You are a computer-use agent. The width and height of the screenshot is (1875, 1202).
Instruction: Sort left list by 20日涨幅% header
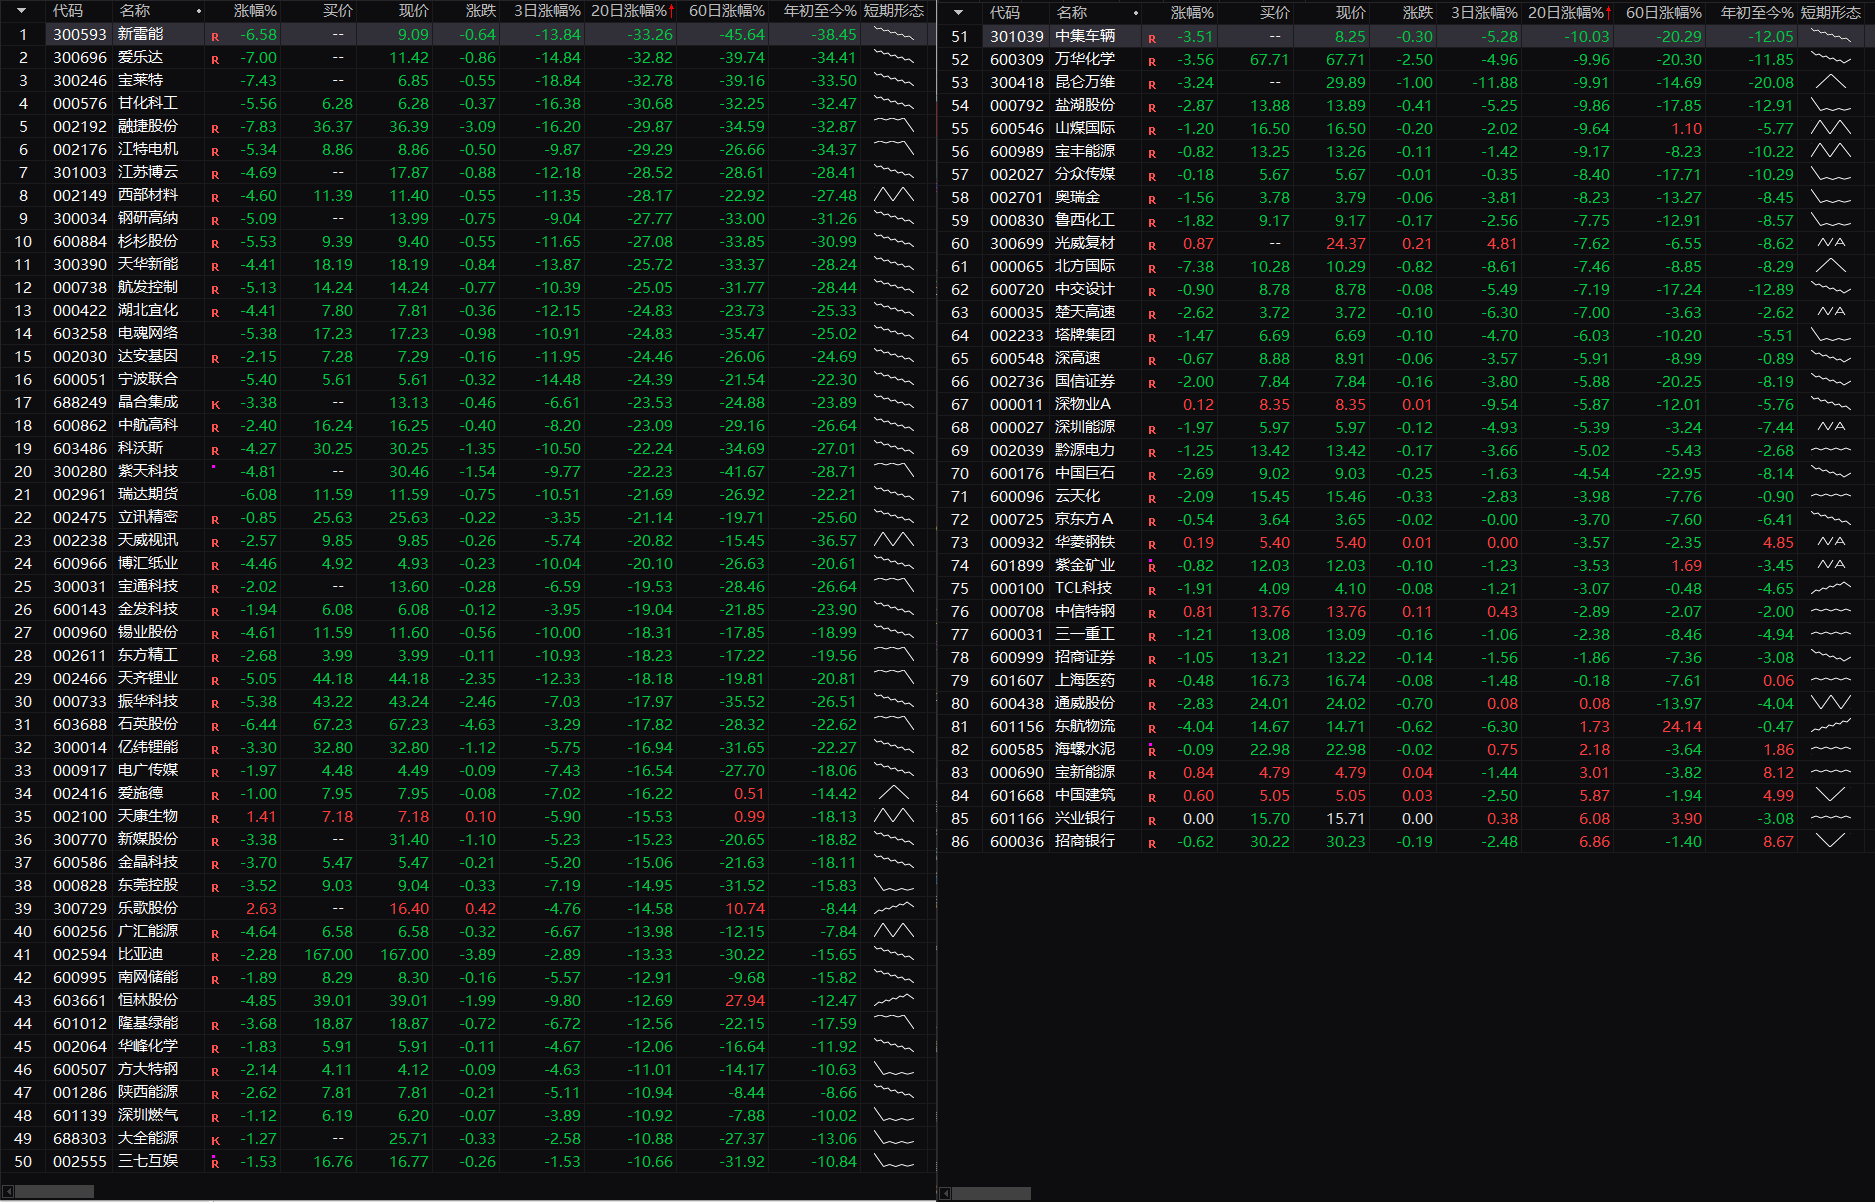coord(632,11)
